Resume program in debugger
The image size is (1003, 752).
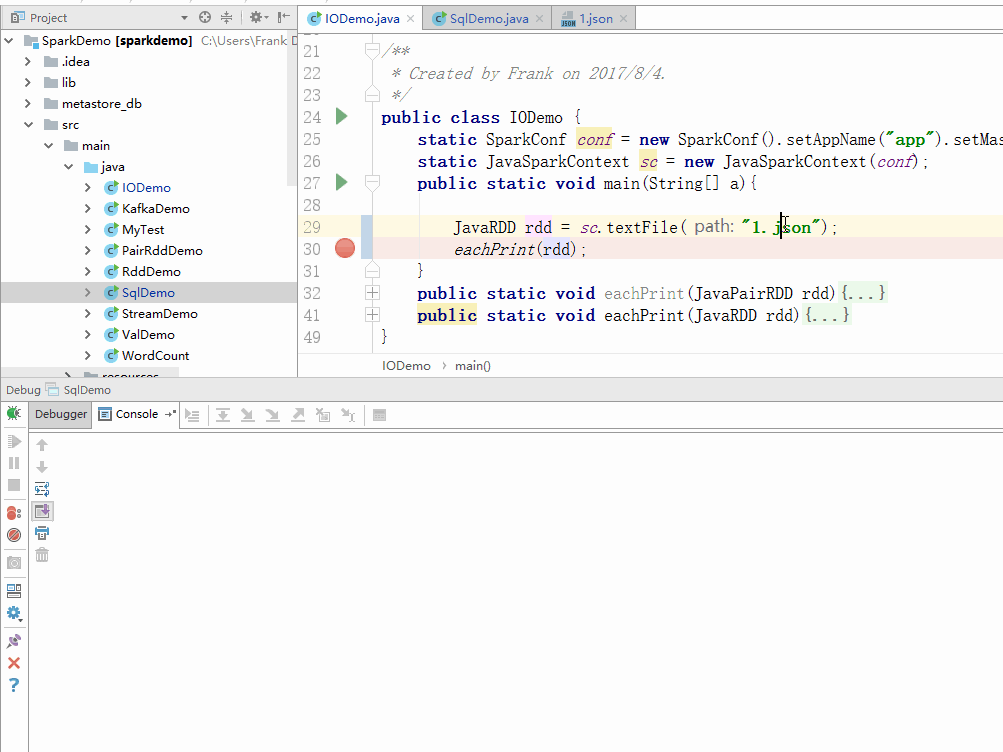14,441
